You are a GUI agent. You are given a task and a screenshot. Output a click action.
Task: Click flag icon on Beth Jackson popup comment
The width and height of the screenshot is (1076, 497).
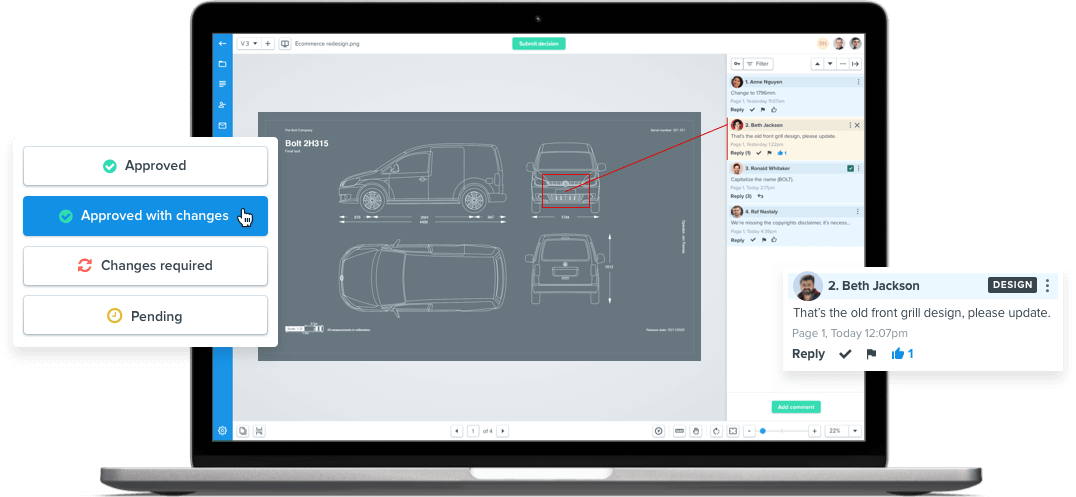871,354
